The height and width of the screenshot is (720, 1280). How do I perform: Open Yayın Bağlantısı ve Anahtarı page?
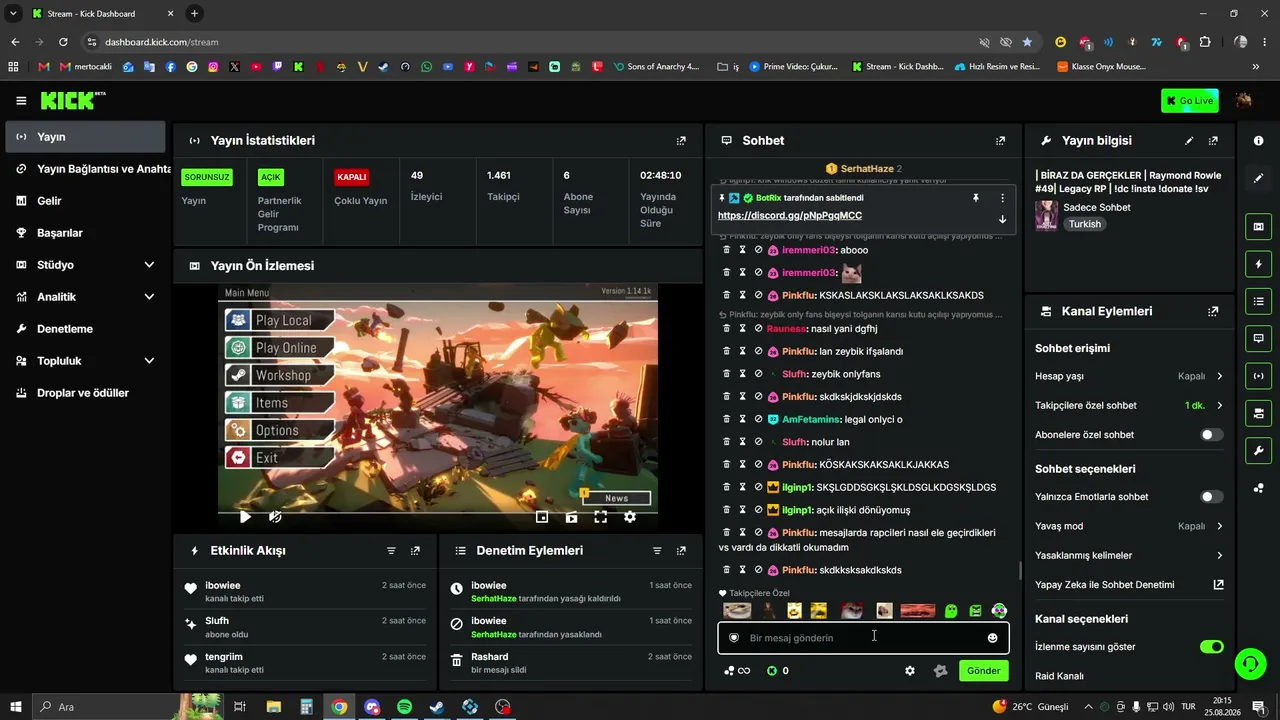[x=85, y=169]
